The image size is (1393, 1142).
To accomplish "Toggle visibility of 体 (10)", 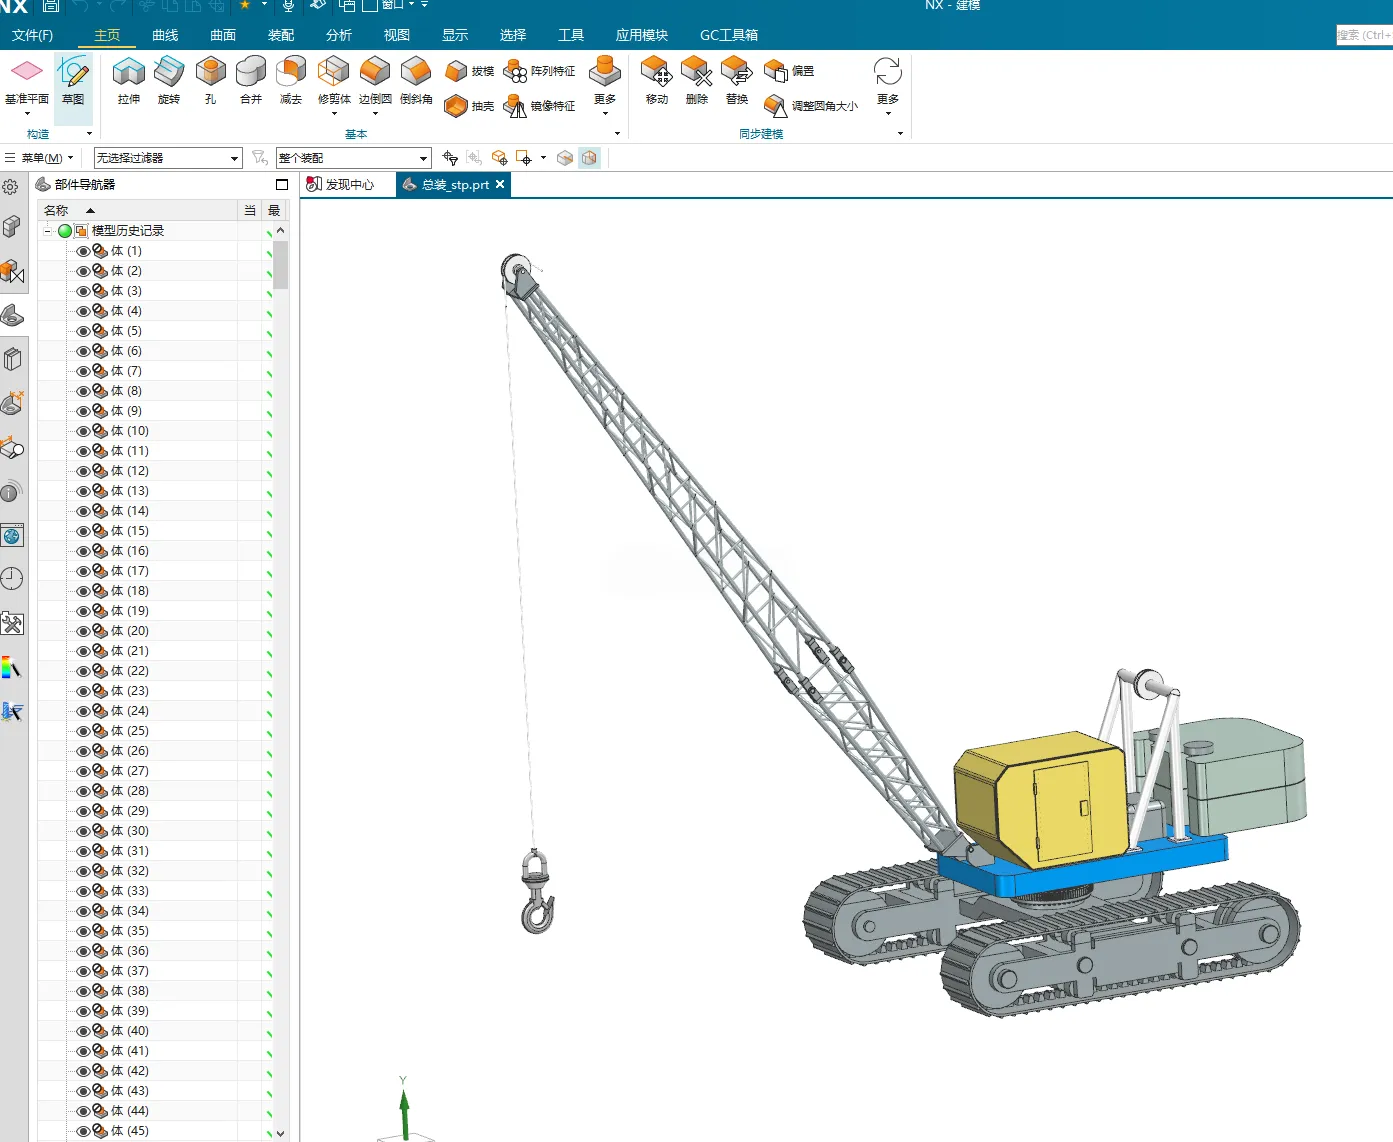I will click(x=83, y=431).
